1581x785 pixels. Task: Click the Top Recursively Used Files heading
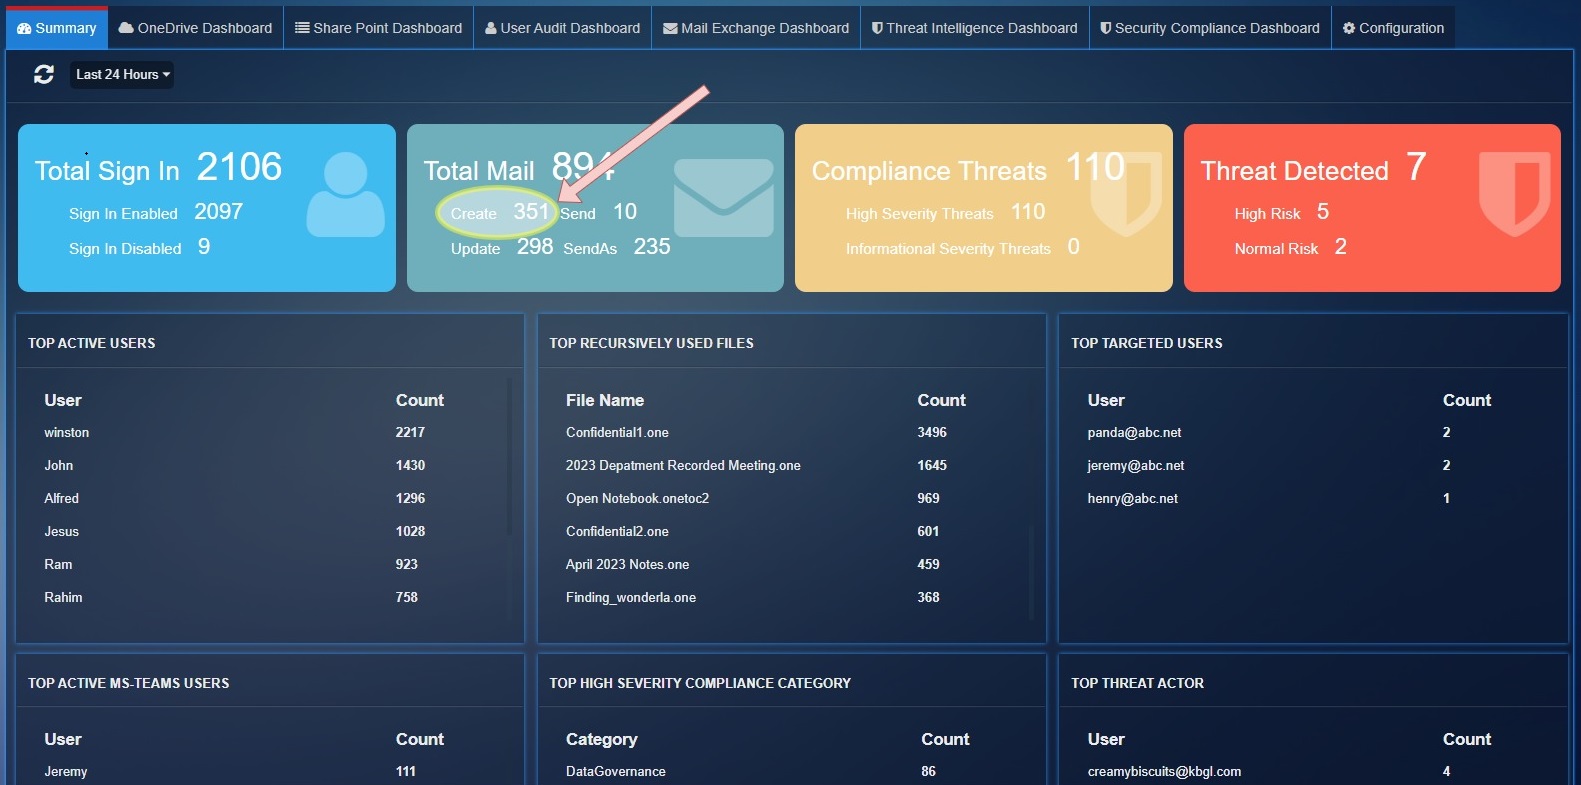pyautogui.click(x=651, y=343)
